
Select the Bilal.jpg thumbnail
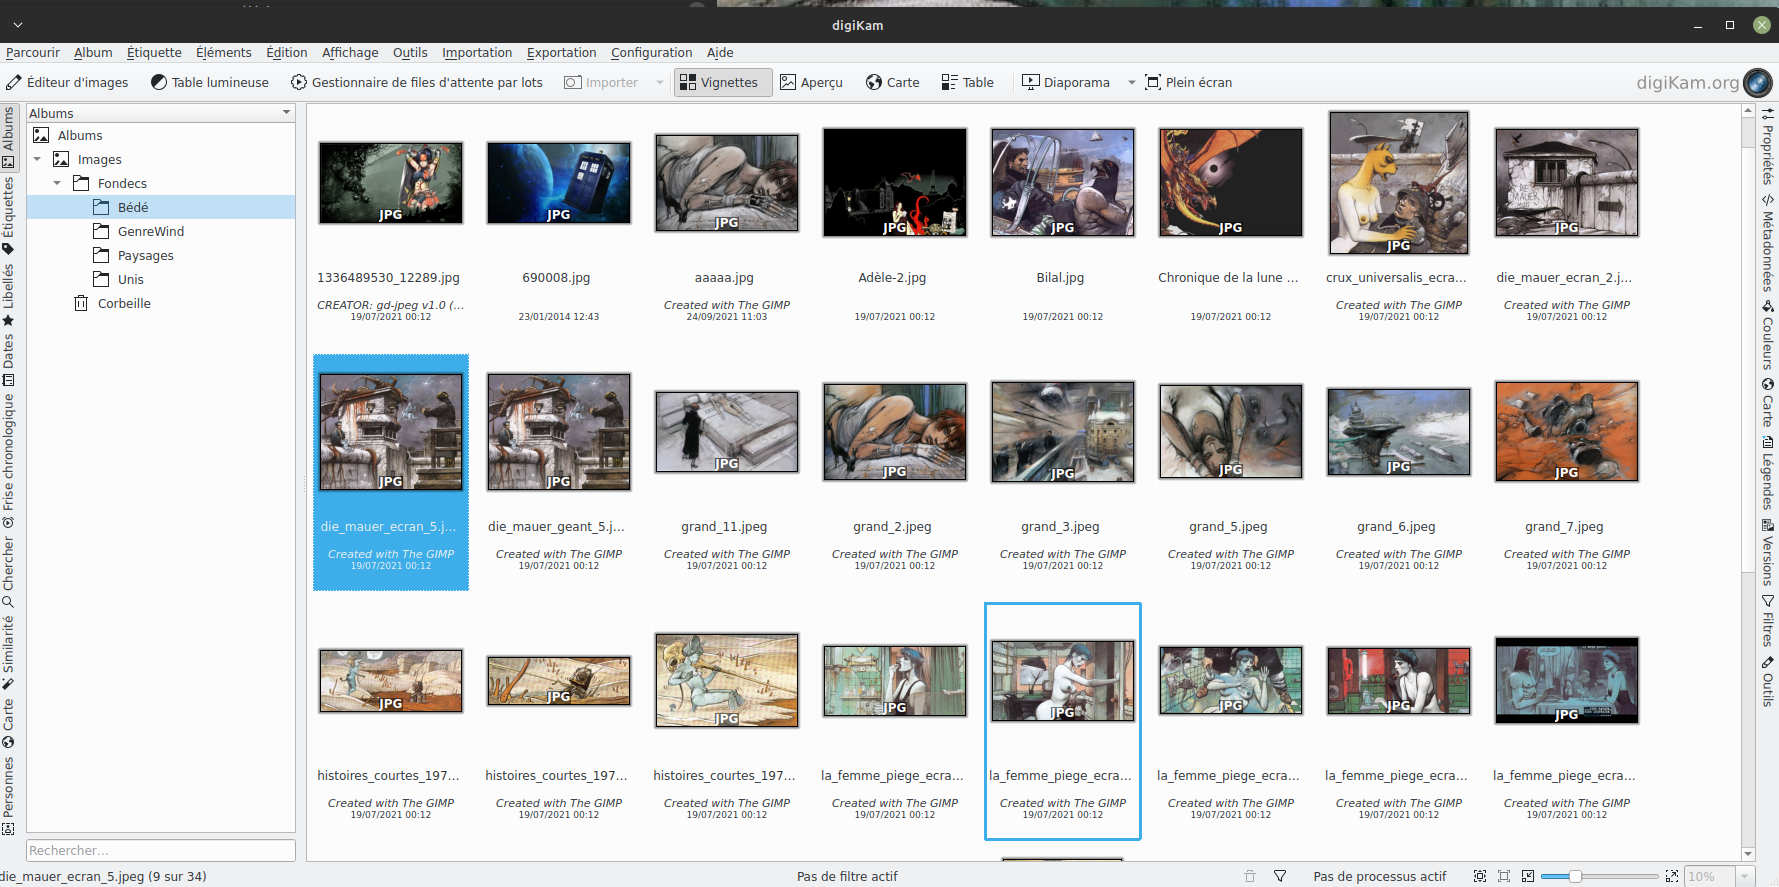[1063, 182]
